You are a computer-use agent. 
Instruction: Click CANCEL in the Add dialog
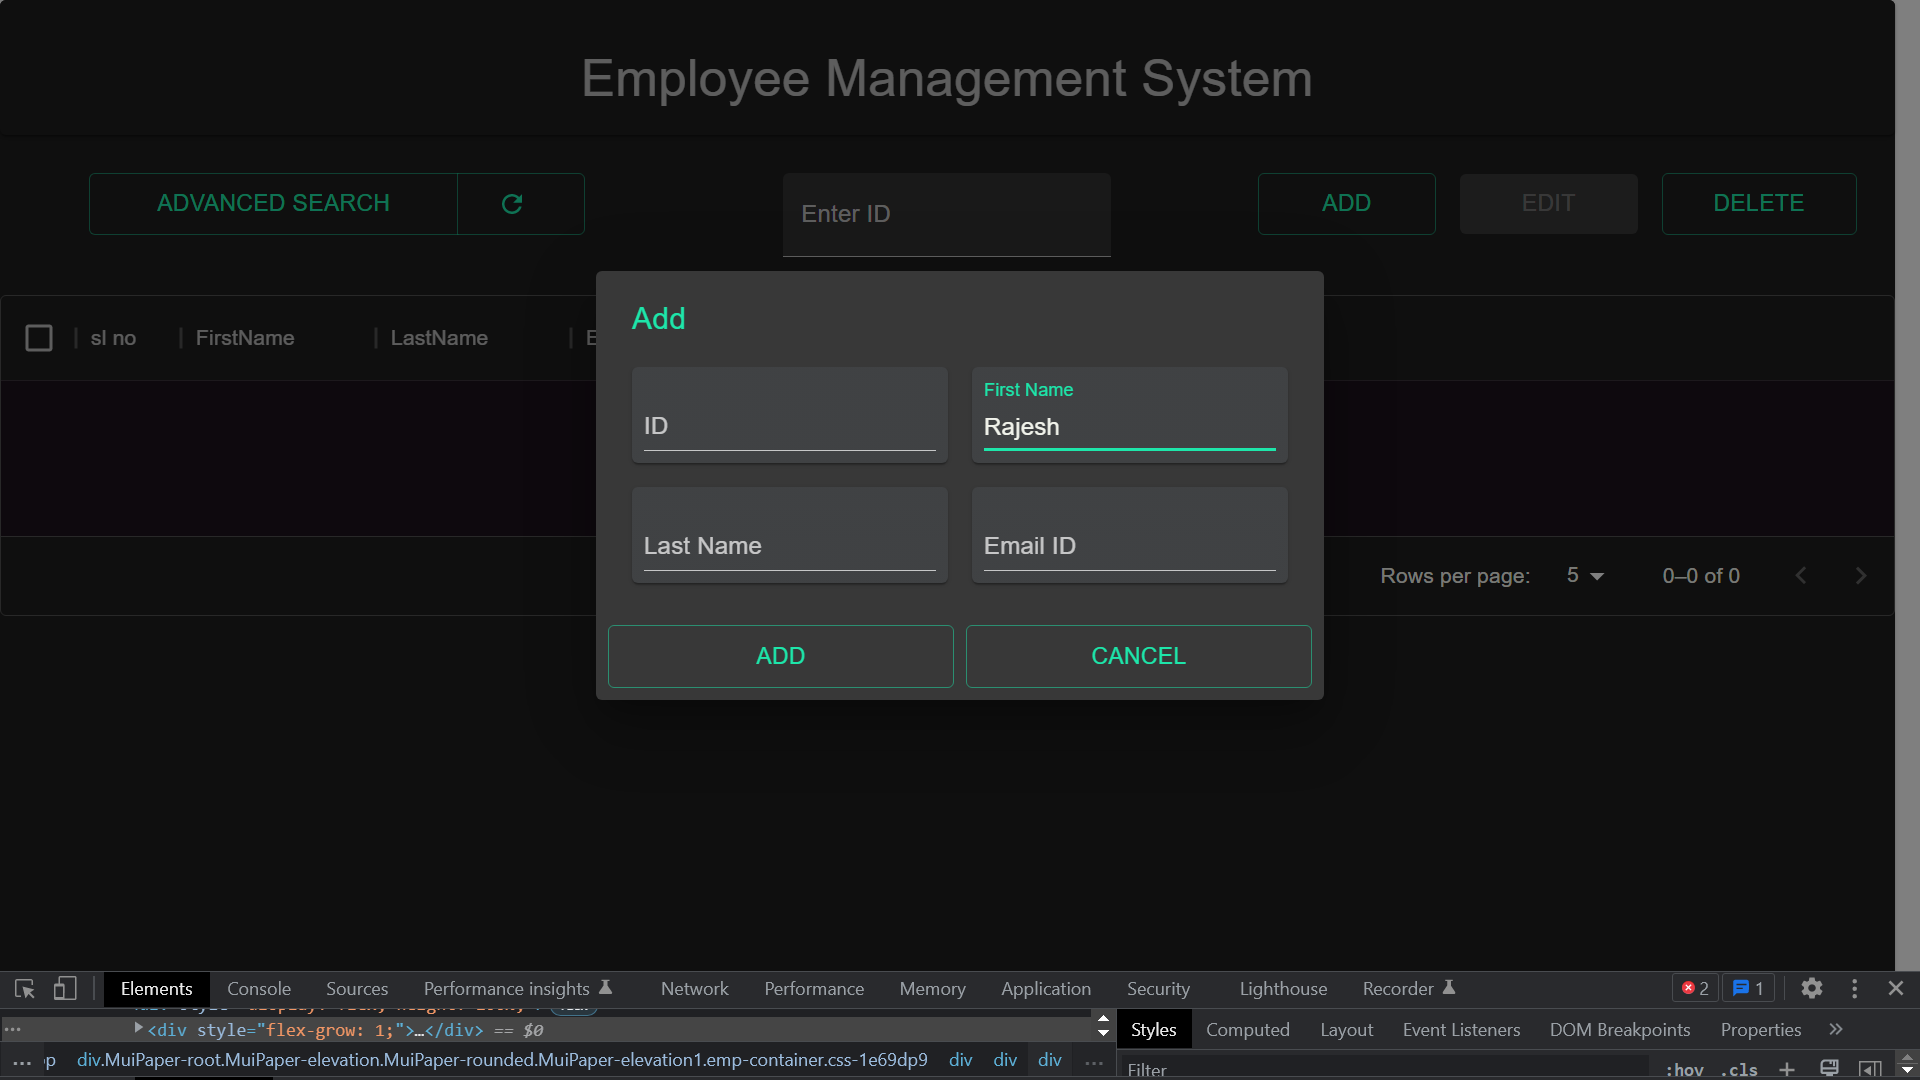coord(1139,656)
